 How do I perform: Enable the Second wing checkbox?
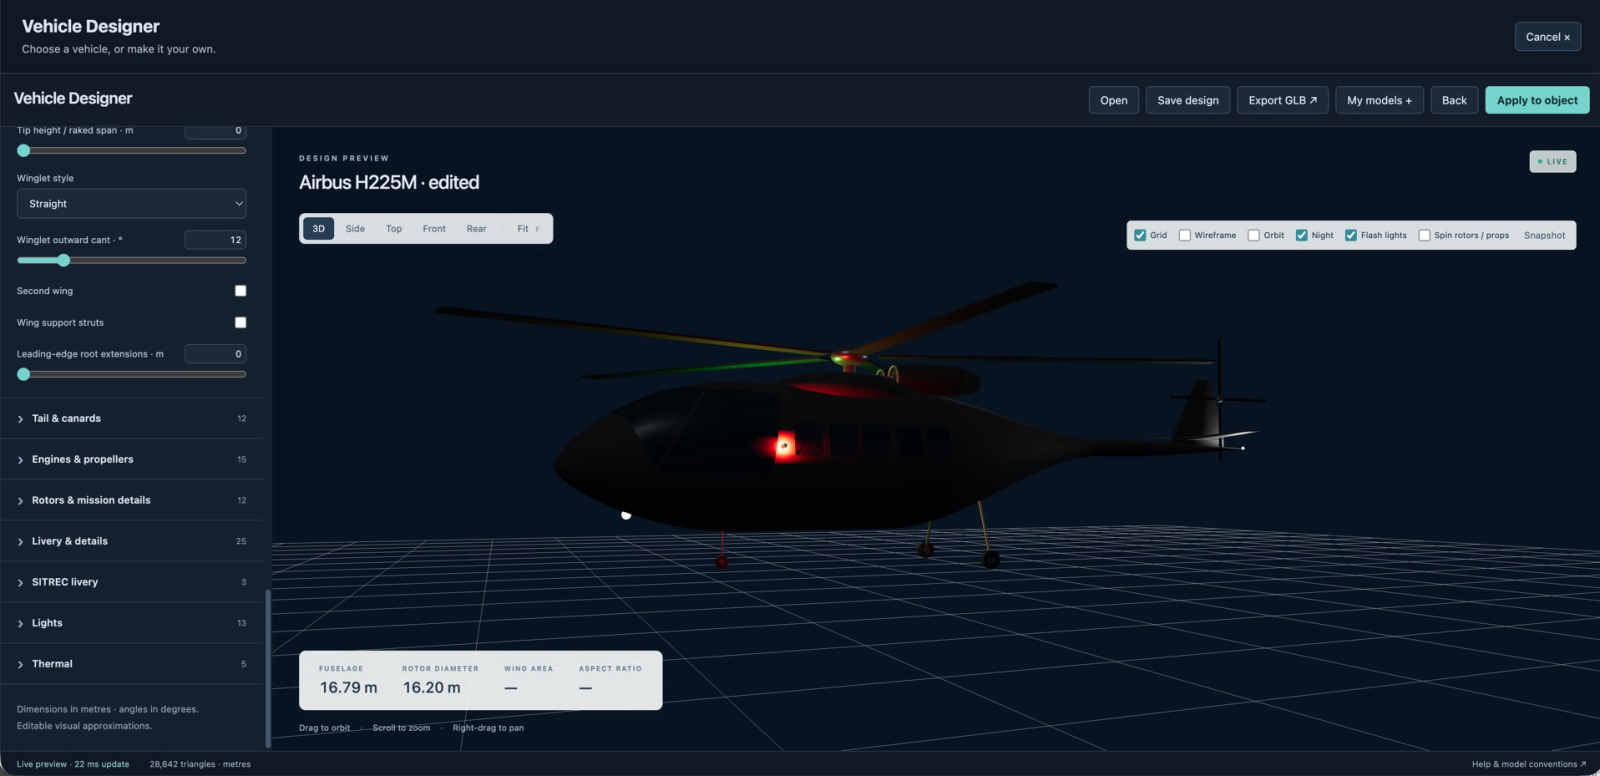240,291
